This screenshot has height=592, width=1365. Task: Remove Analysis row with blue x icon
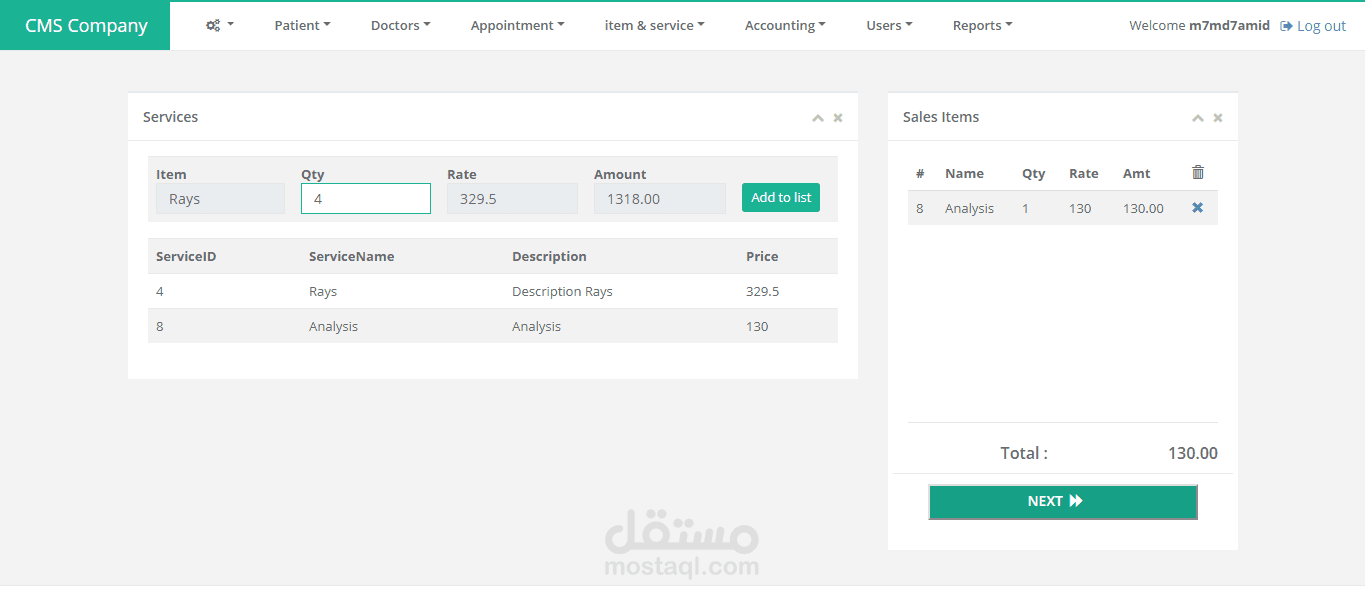click(x=1197, y=208)
